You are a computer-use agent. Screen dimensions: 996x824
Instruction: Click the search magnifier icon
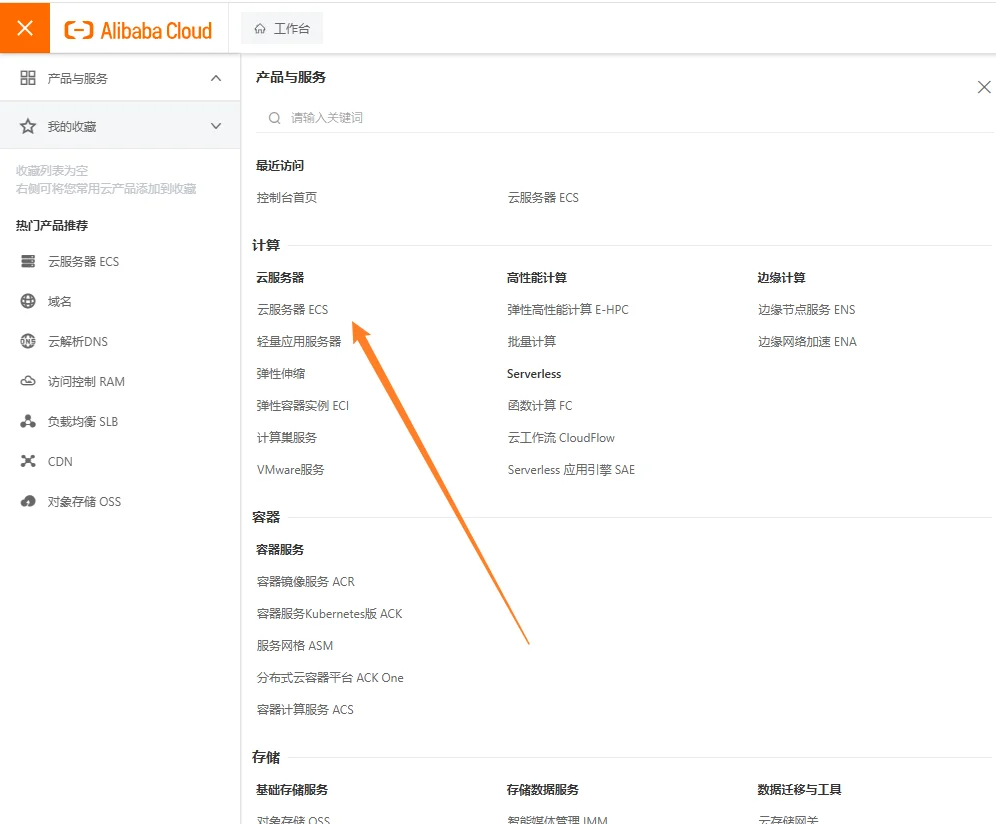tap(274, 118)
